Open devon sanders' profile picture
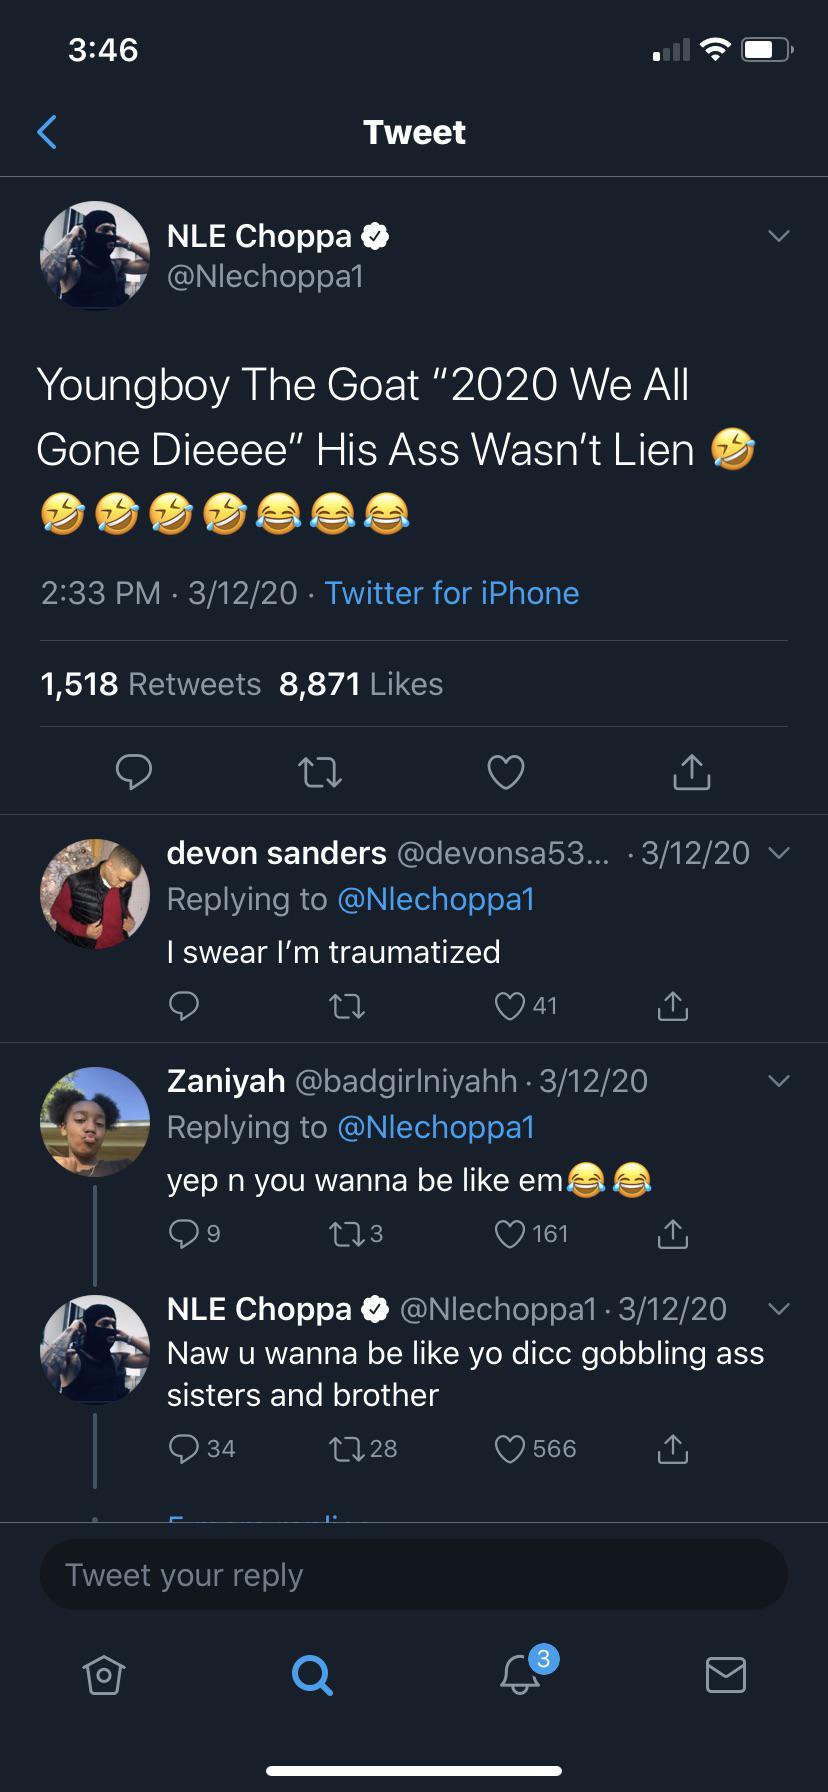The width and height of the screenshot is (828, 1792). coord(94,893)
